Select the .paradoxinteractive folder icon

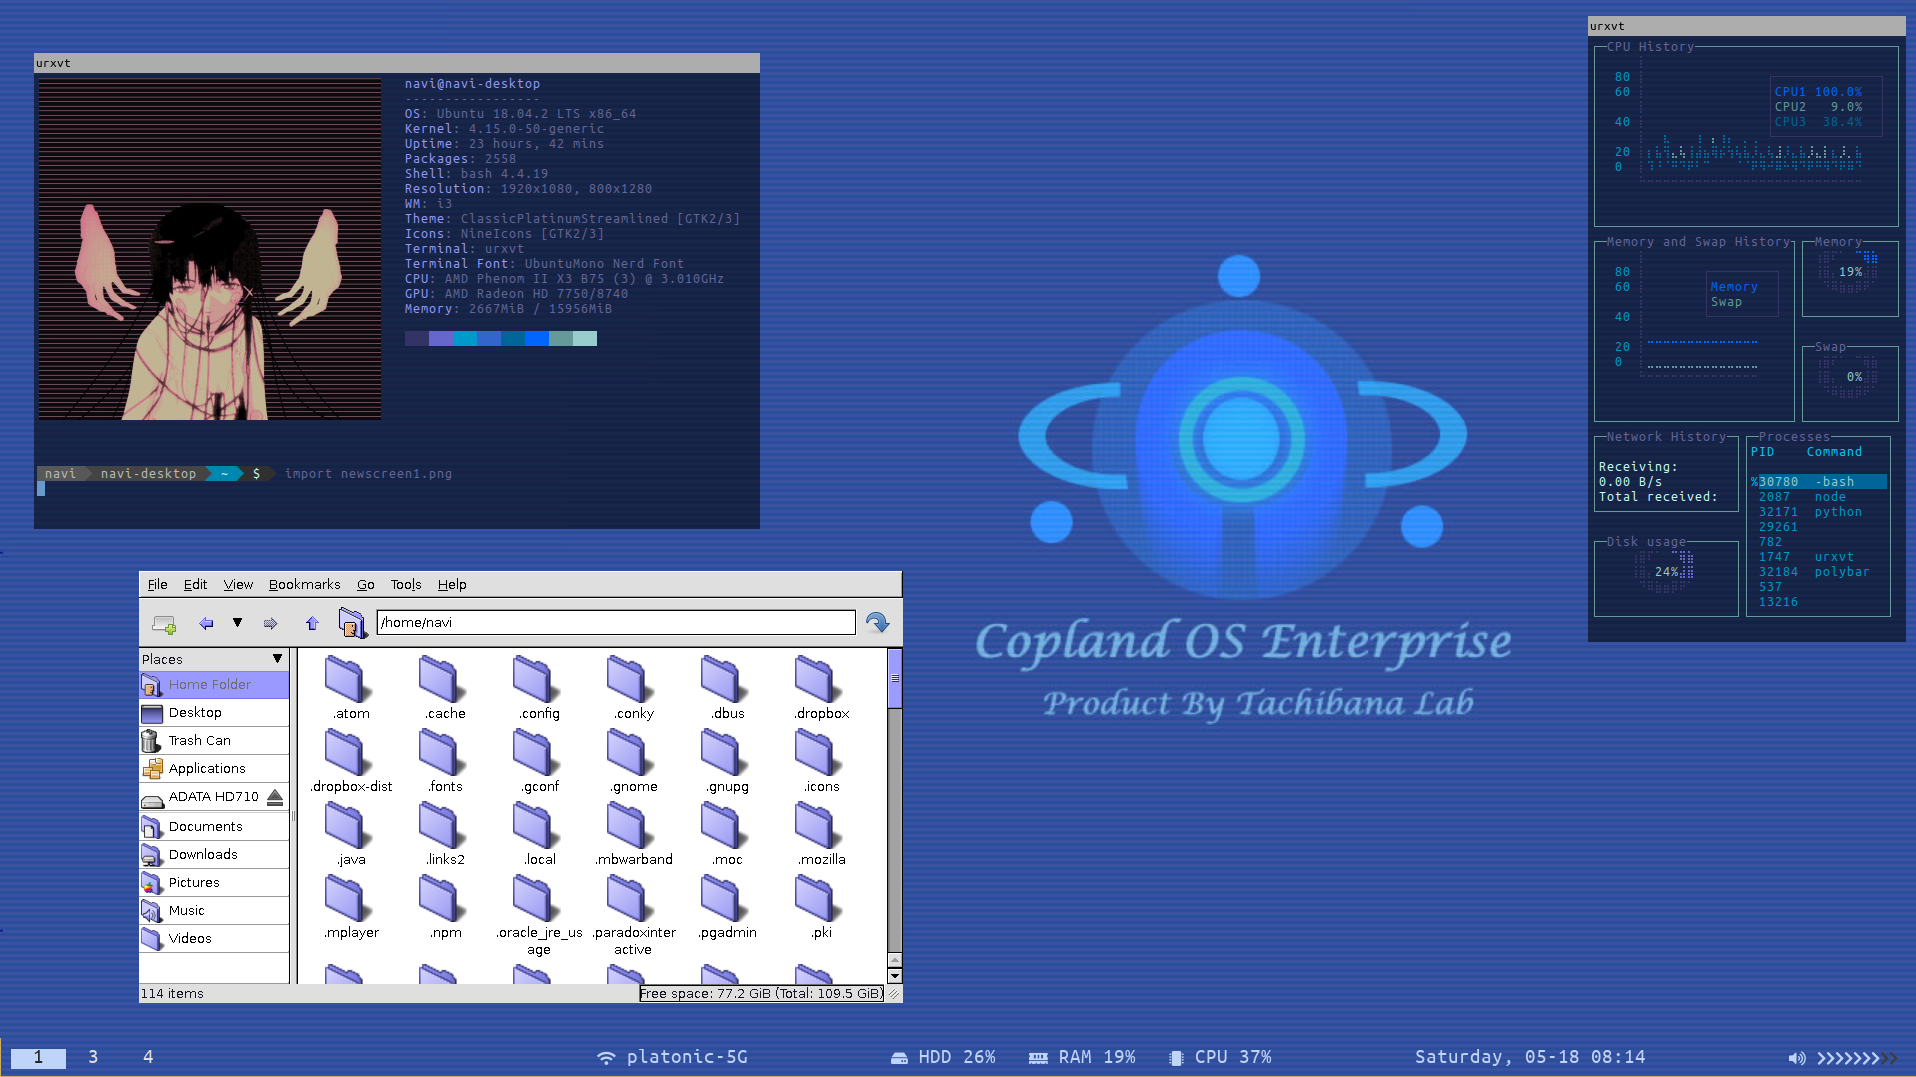coord(631,898)
